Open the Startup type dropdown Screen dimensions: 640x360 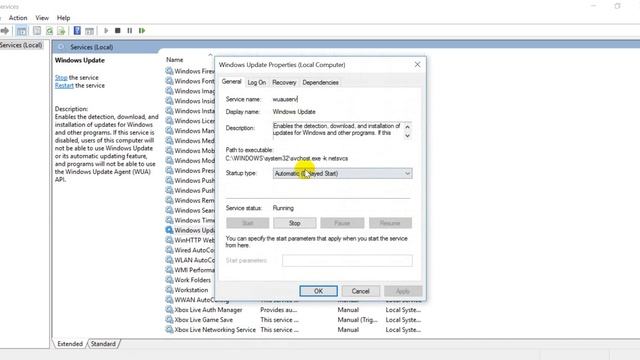click(x=342, y=173)
